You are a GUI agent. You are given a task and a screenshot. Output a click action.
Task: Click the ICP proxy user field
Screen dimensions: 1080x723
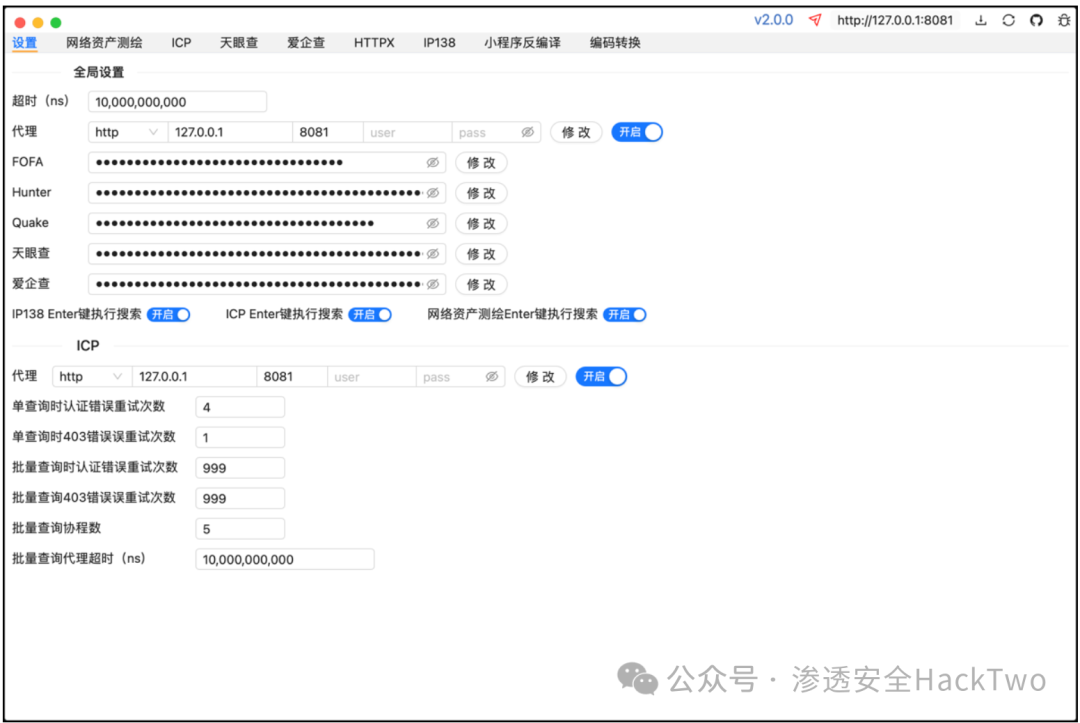point(371,377)
